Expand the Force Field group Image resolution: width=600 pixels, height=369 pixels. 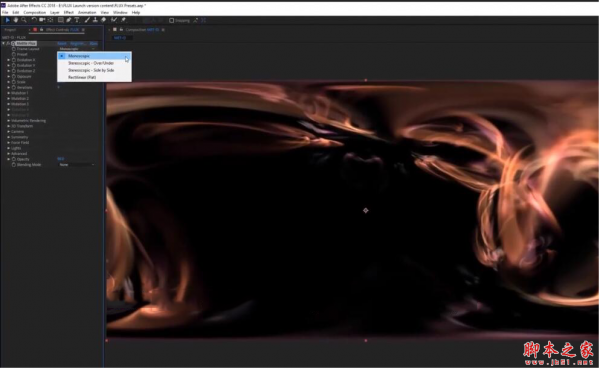click(x=9, y=142)
